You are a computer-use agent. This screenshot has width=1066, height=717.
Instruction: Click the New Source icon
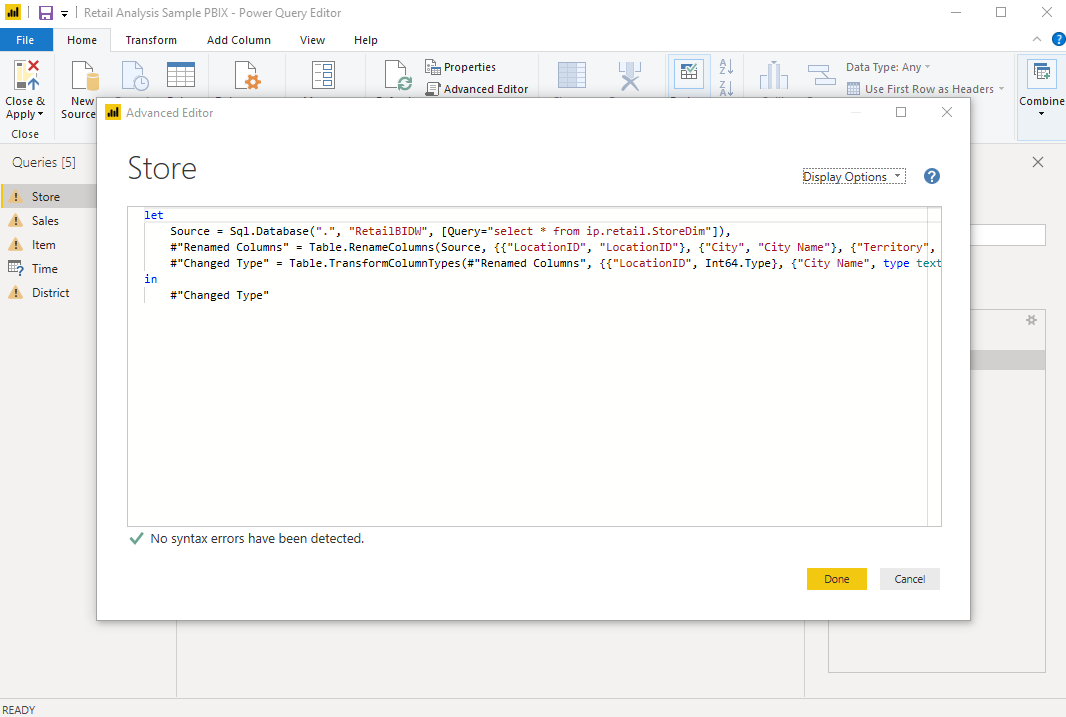point(86,75)
